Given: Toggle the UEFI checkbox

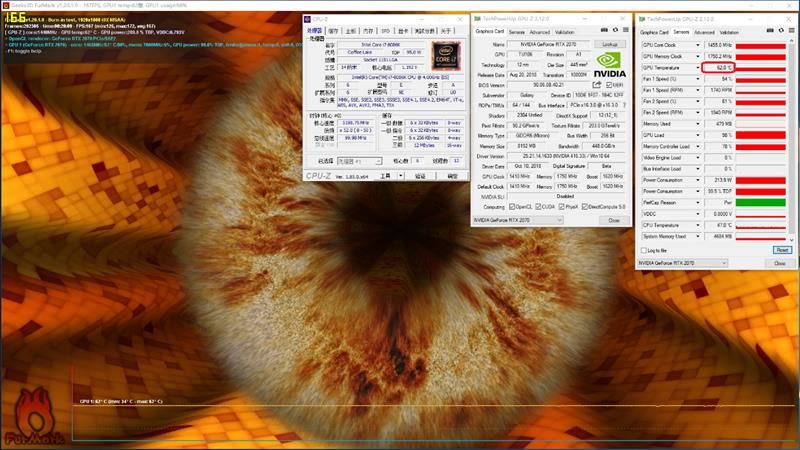Looking at the screenshot, I should pos(609,85).
